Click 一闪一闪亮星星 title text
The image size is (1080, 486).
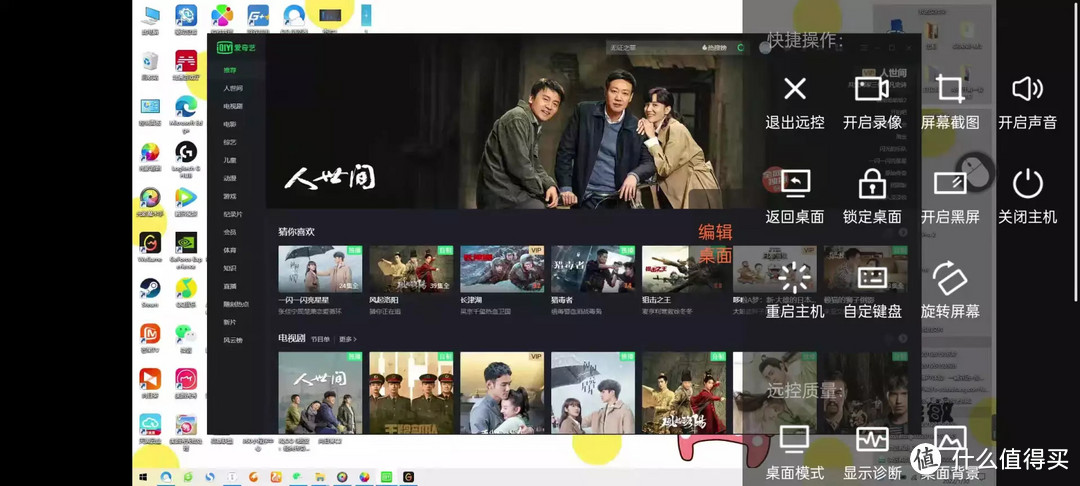pos(305,300)
